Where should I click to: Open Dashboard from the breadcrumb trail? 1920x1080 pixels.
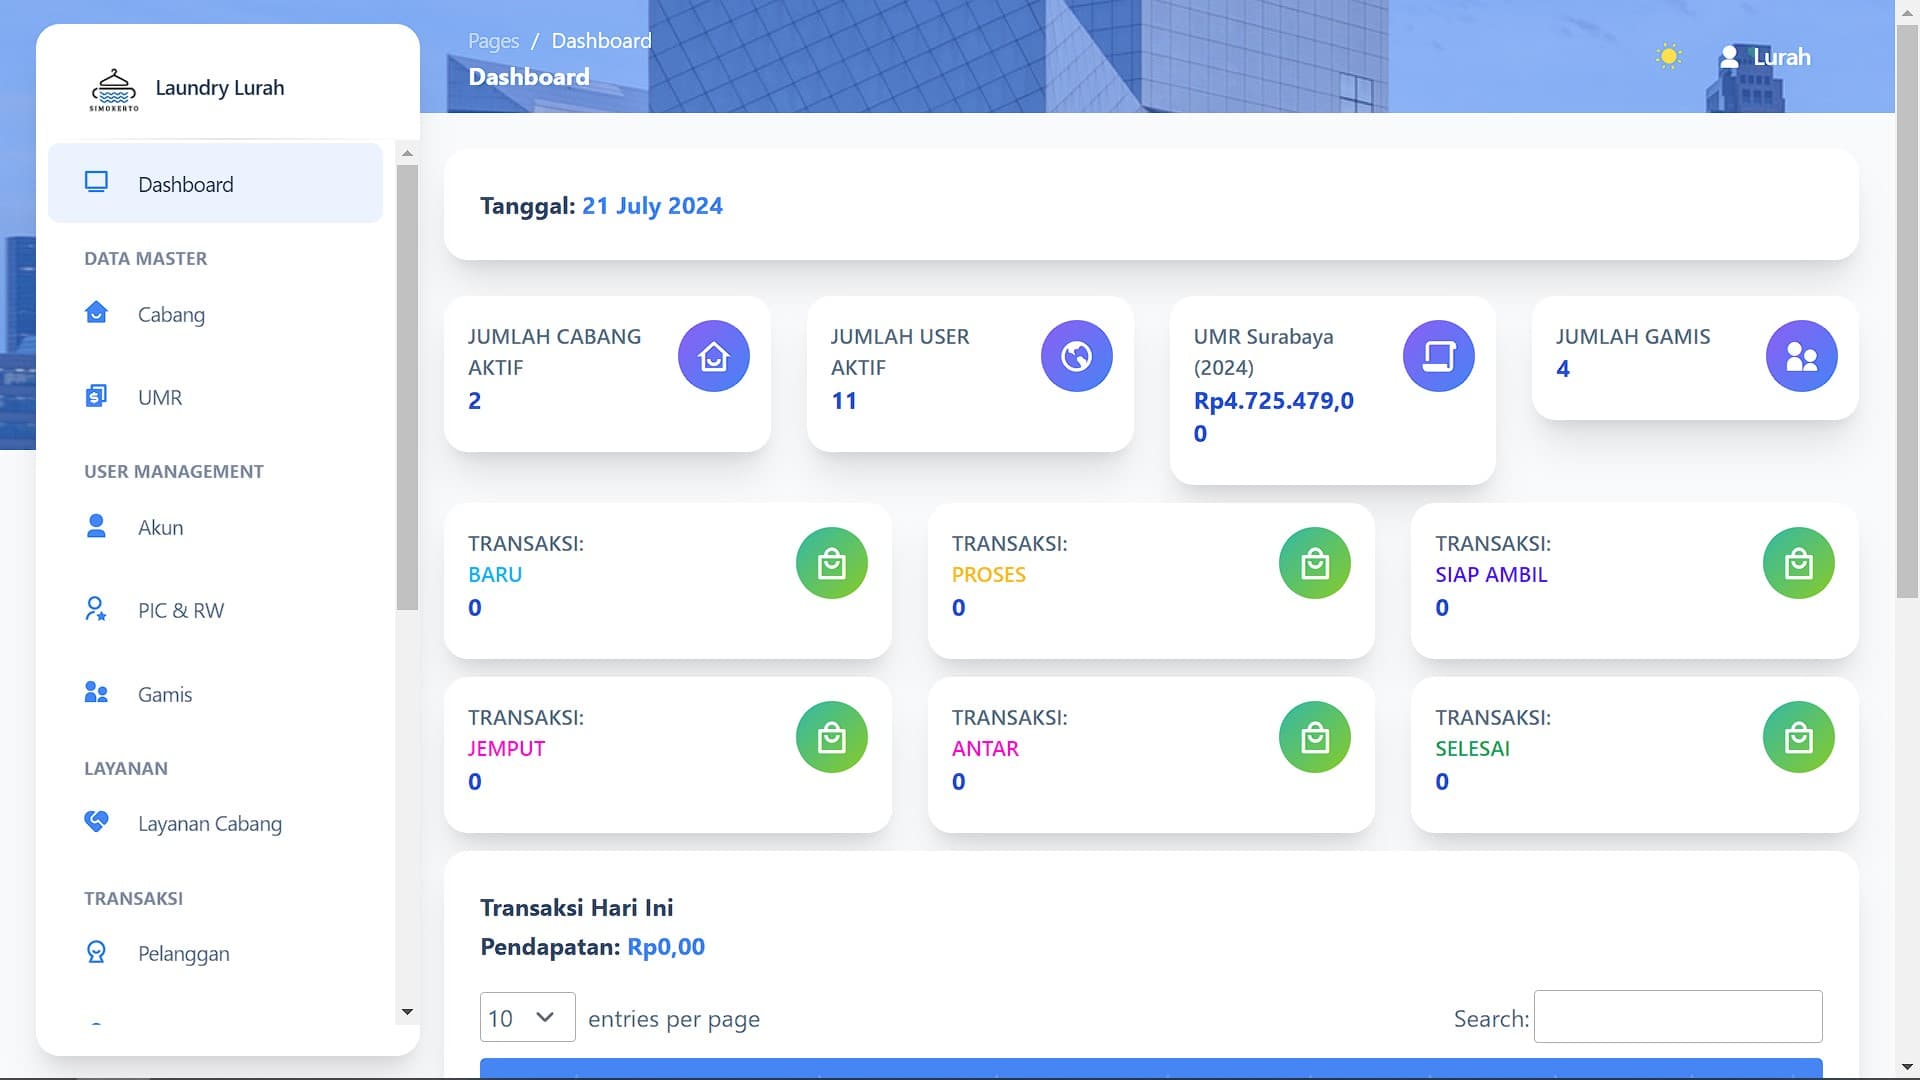[600, 40]
